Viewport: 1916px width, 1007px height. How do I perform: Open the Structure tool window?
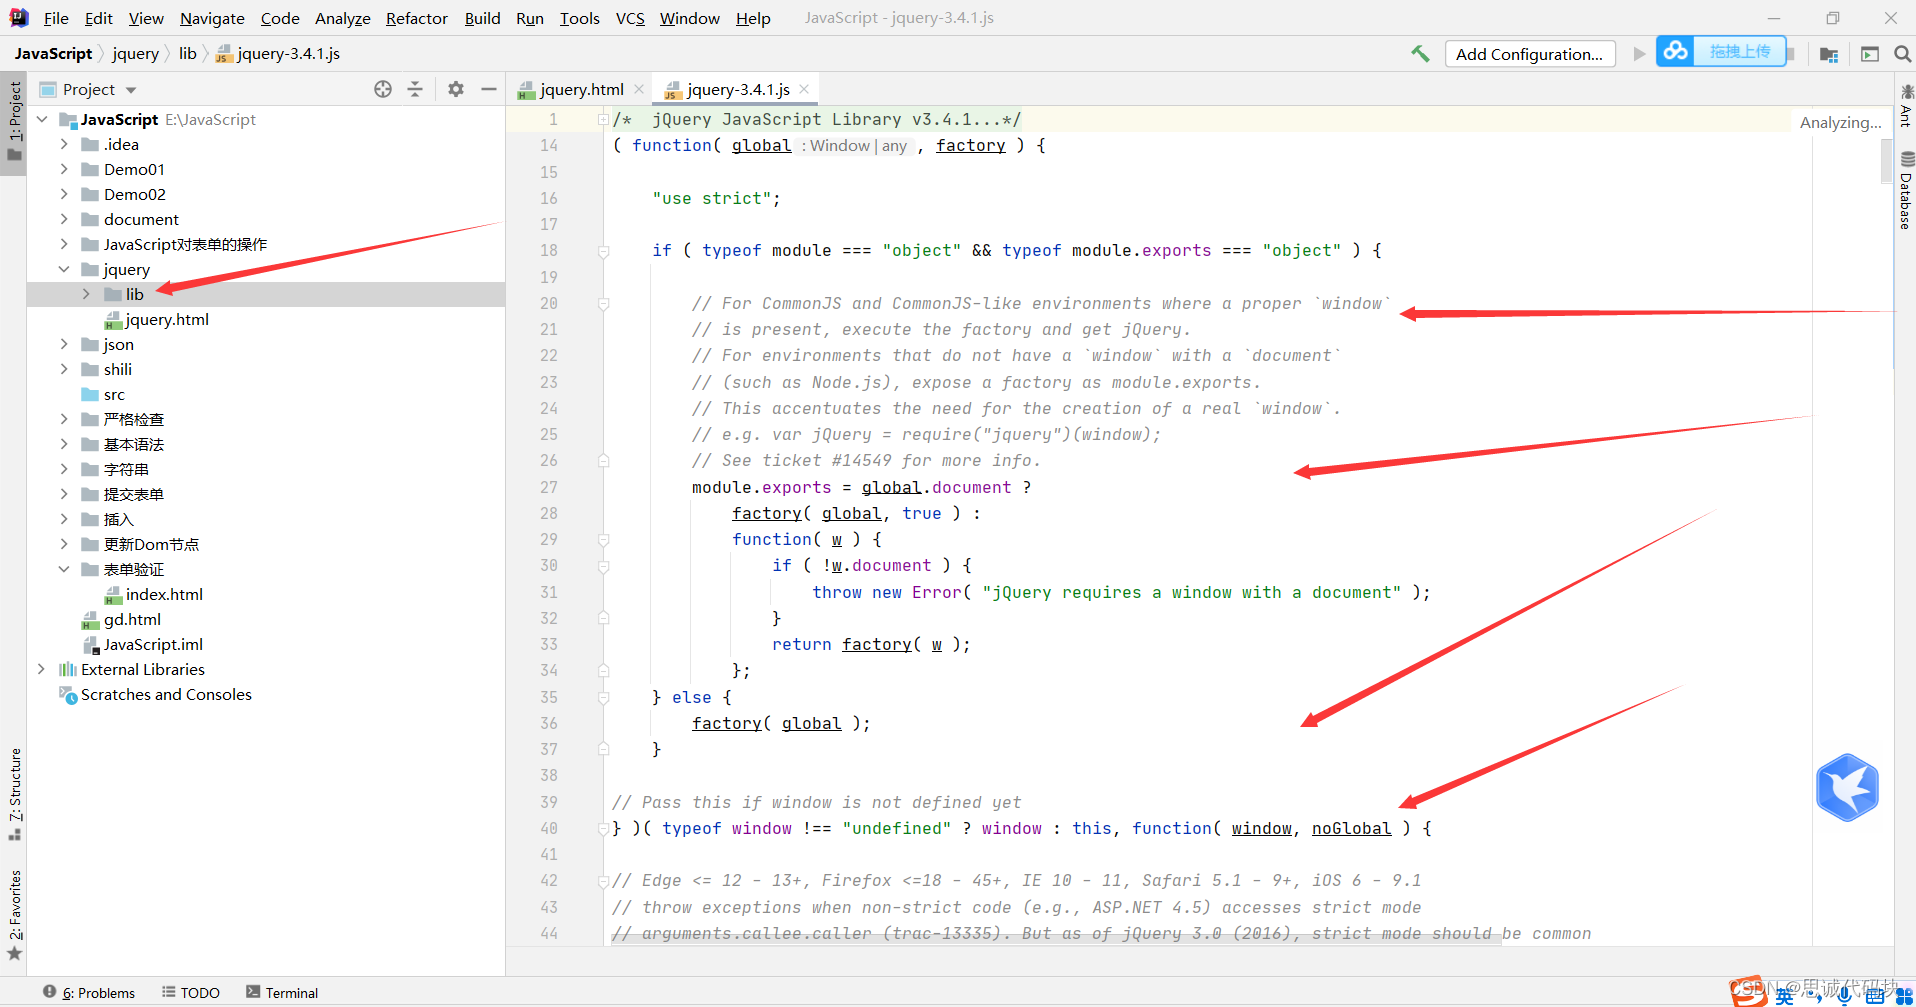tap(15, 795)
